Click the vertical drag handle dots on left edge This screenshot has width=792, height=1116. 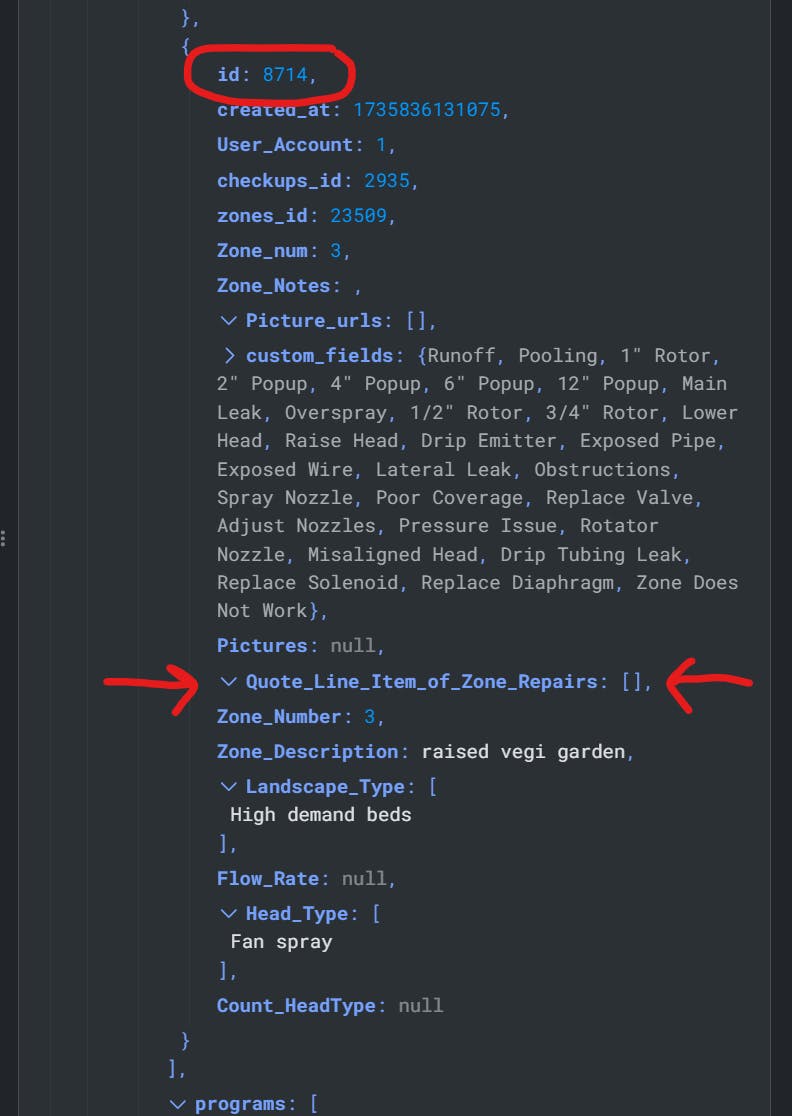click(4, 538)
